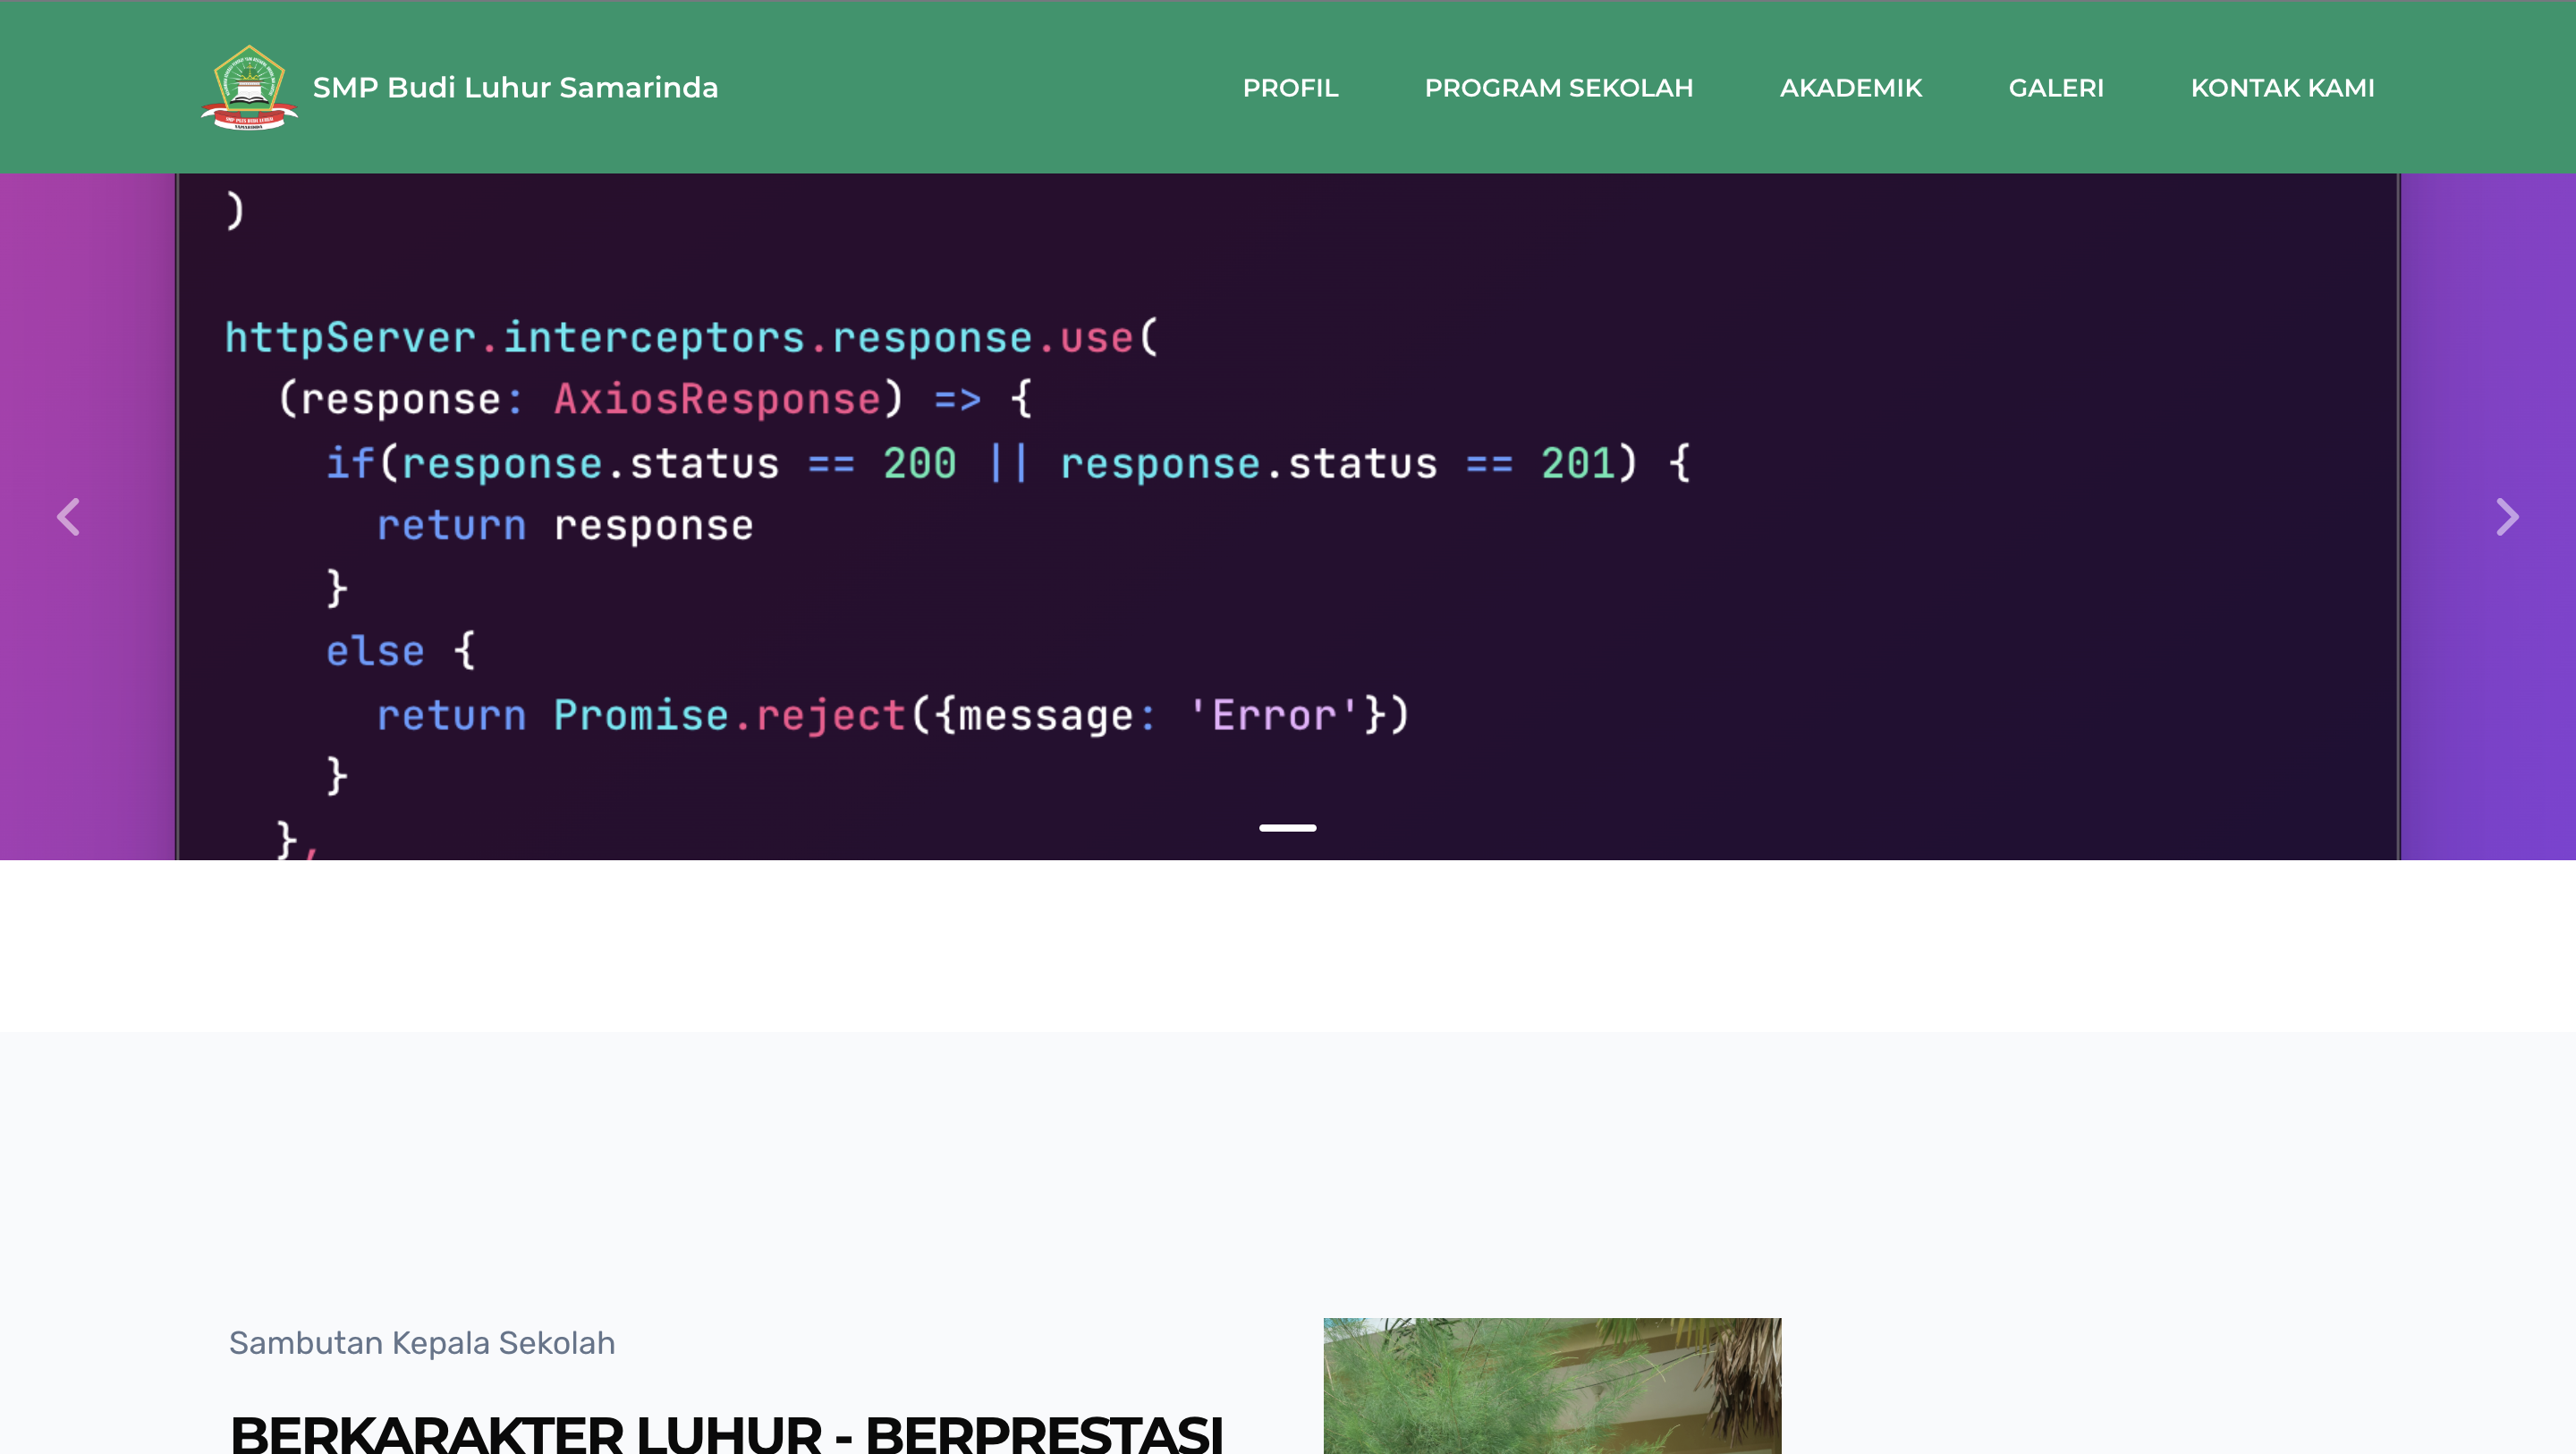Viewport: 2576px width, 1454px height.
Task: Open the AKADEMIK menu
Action: [x=1850, y=88]
